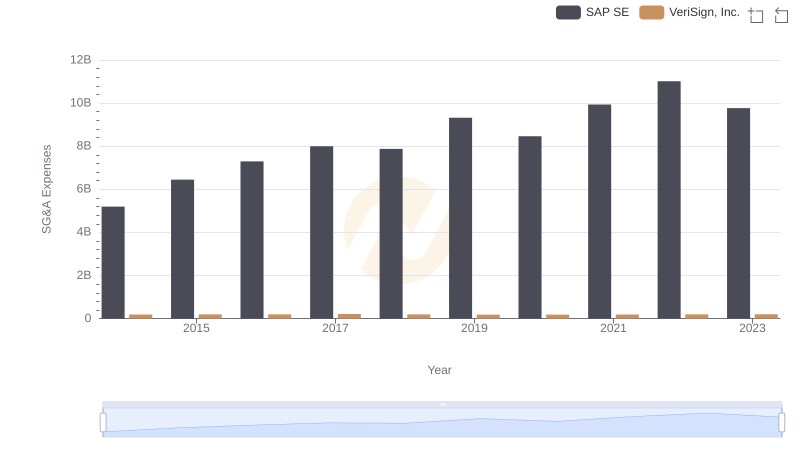This screenshot has width=800, height=461.
Task: Click the 8B y-axis label
Action: coord(84,146)
